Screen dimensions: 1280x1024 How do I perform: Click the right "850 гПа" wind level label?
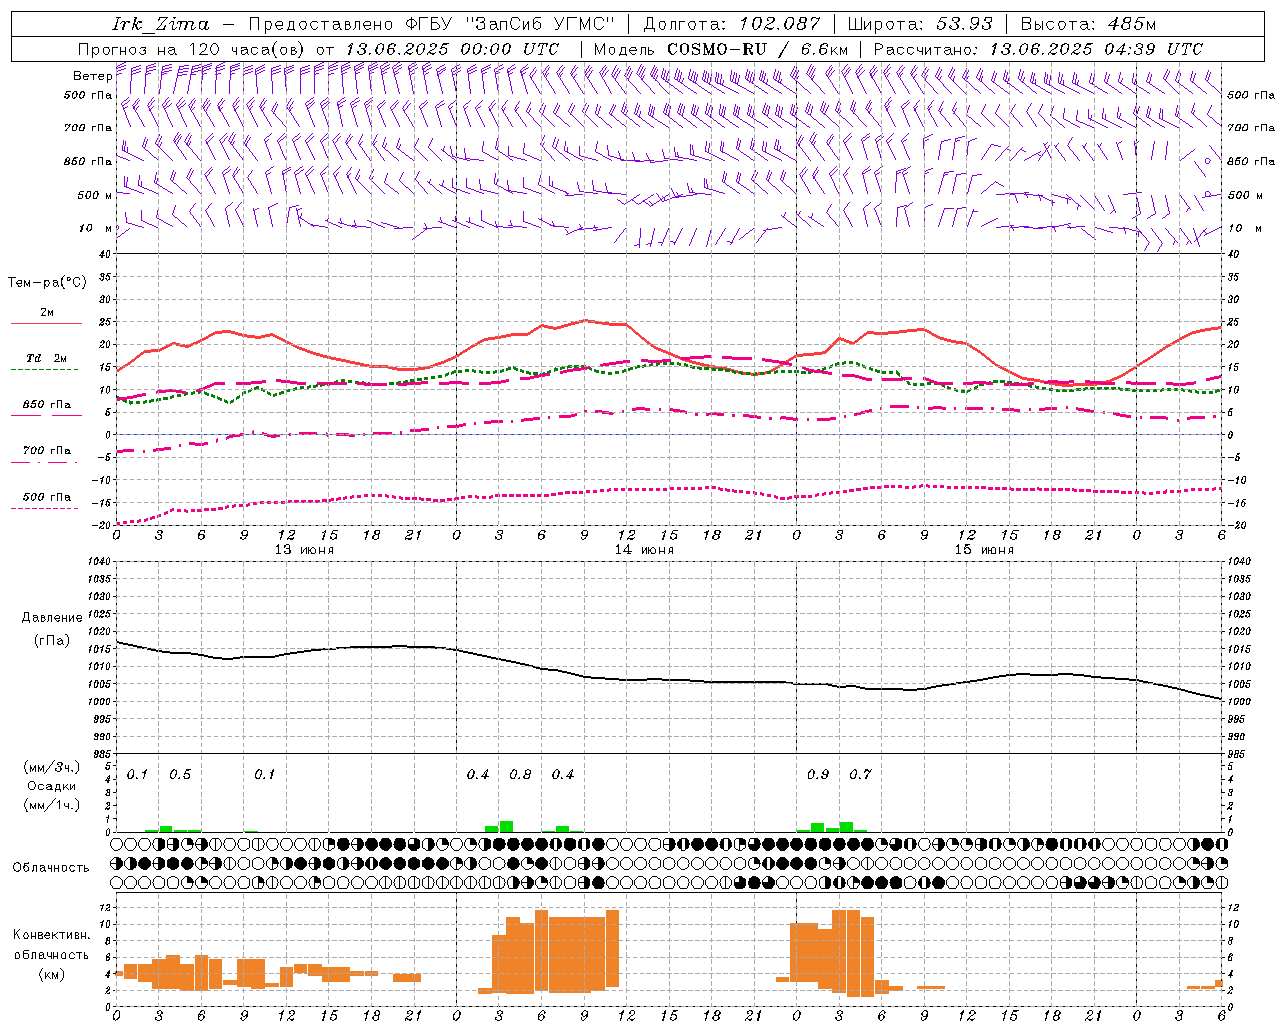click(x=1251, y=161)
